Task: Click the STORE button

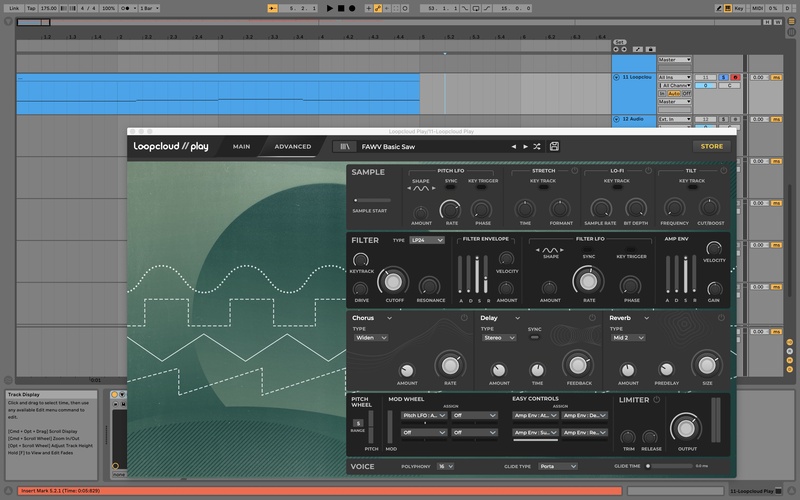Action: (x=711, y=146)
